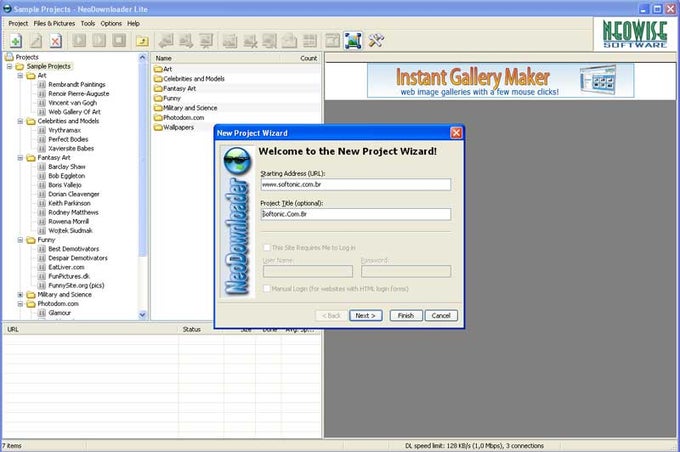Click the NeoDownloader sunglasses globe icon in wizard
The width and height of the screenshot is (680, 452).
pyautogui.click(x=237, y=161)
